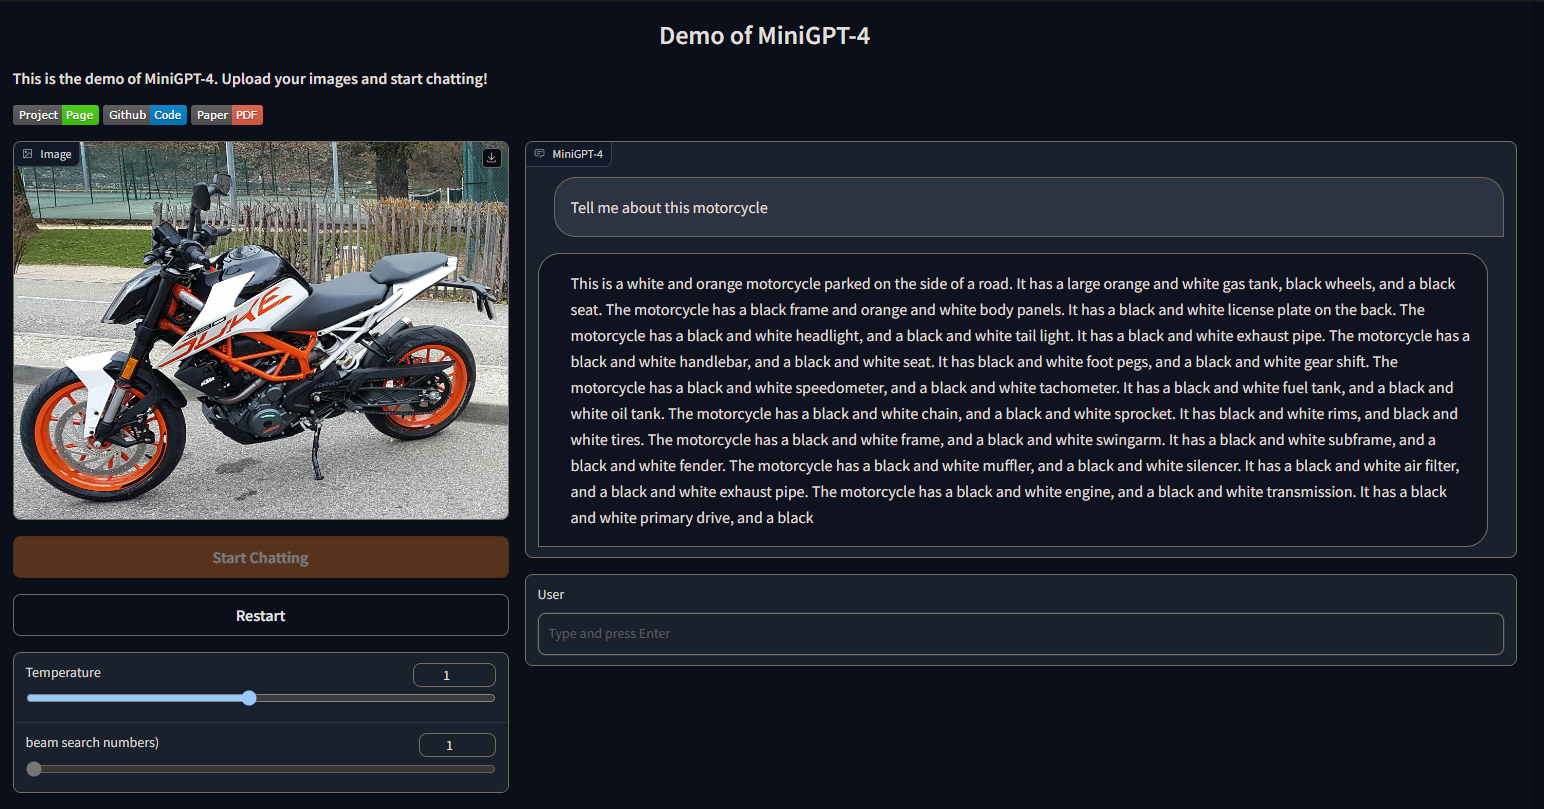The image size is (1544, 809).
Task: Click the Temperature label
Action: [x=63, y=672]
